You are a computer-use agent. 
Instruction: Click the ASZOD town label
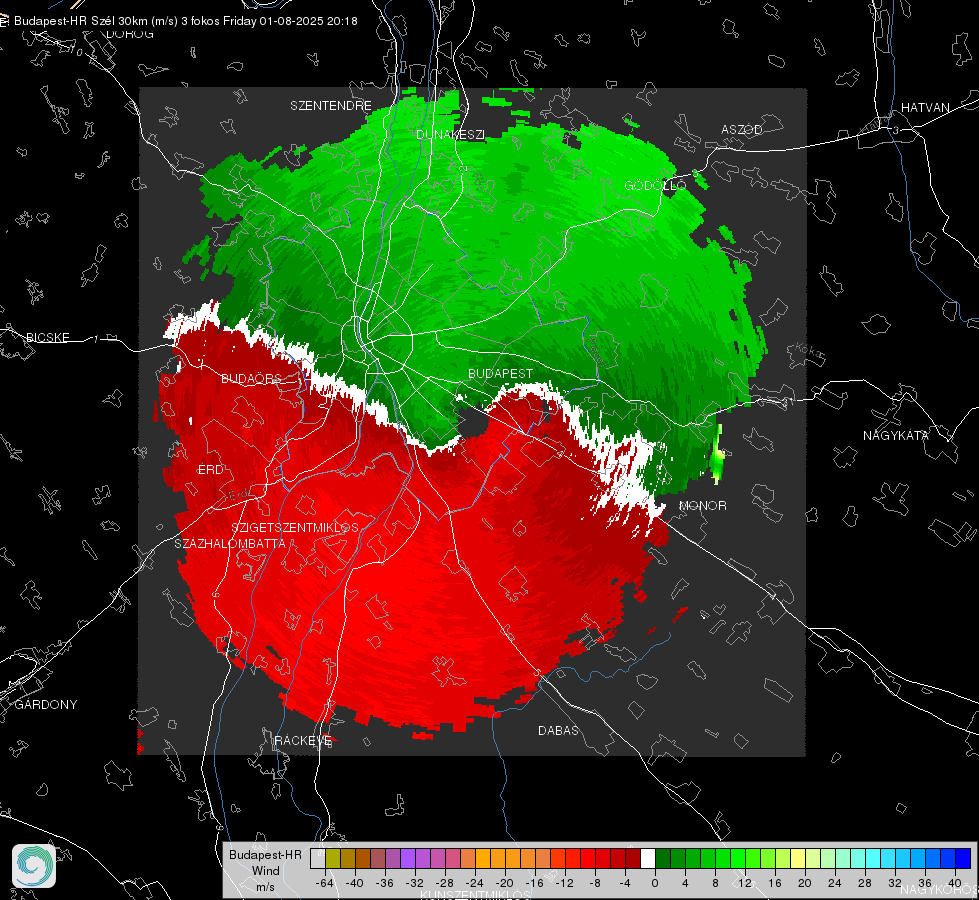[x=742, y=129]
